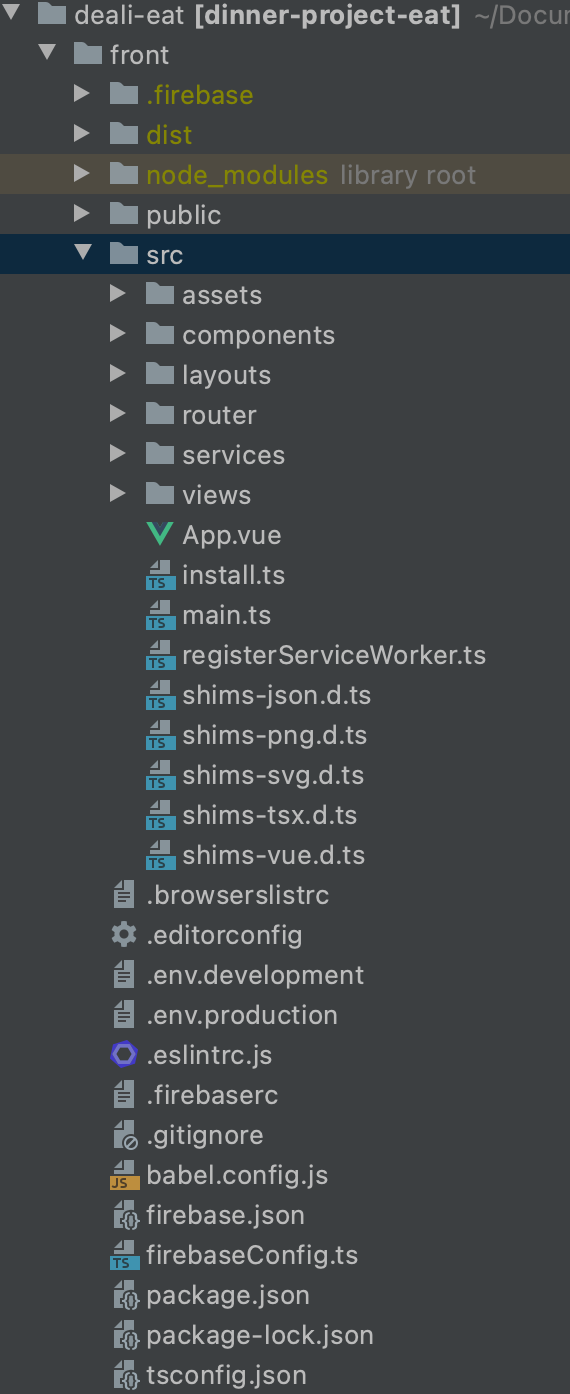Click the JS icon of babel.config.js
This screenshot has width=570, height=1394.
[124, 1176]
